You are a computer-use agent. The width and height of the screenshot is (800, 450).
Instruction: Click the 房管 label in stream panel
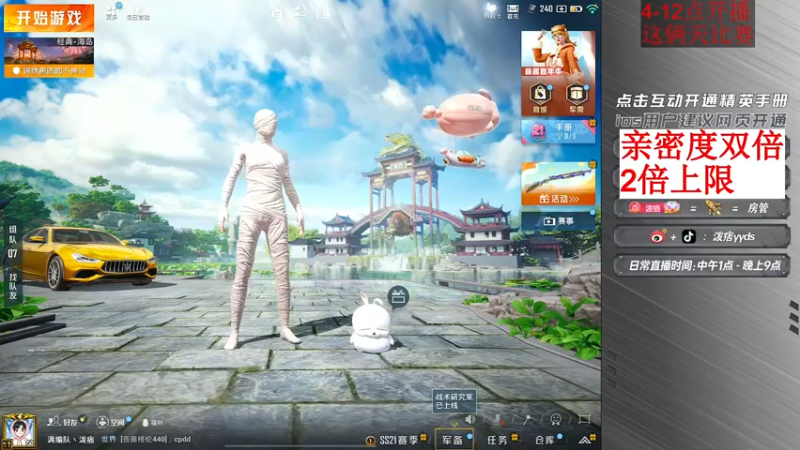(757, 208)
